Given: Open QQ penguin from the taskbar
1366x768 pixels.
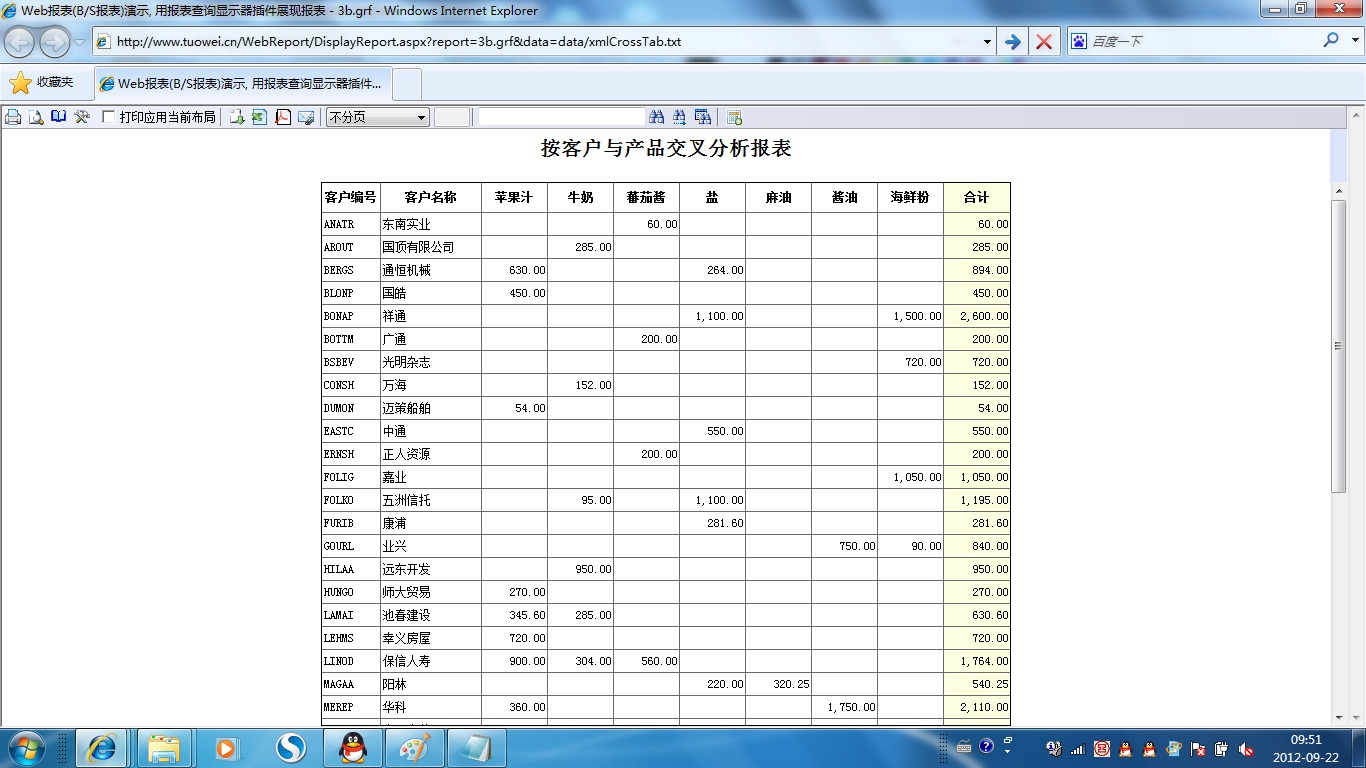Looking at the screenshot, I should [x=352, y=747].
